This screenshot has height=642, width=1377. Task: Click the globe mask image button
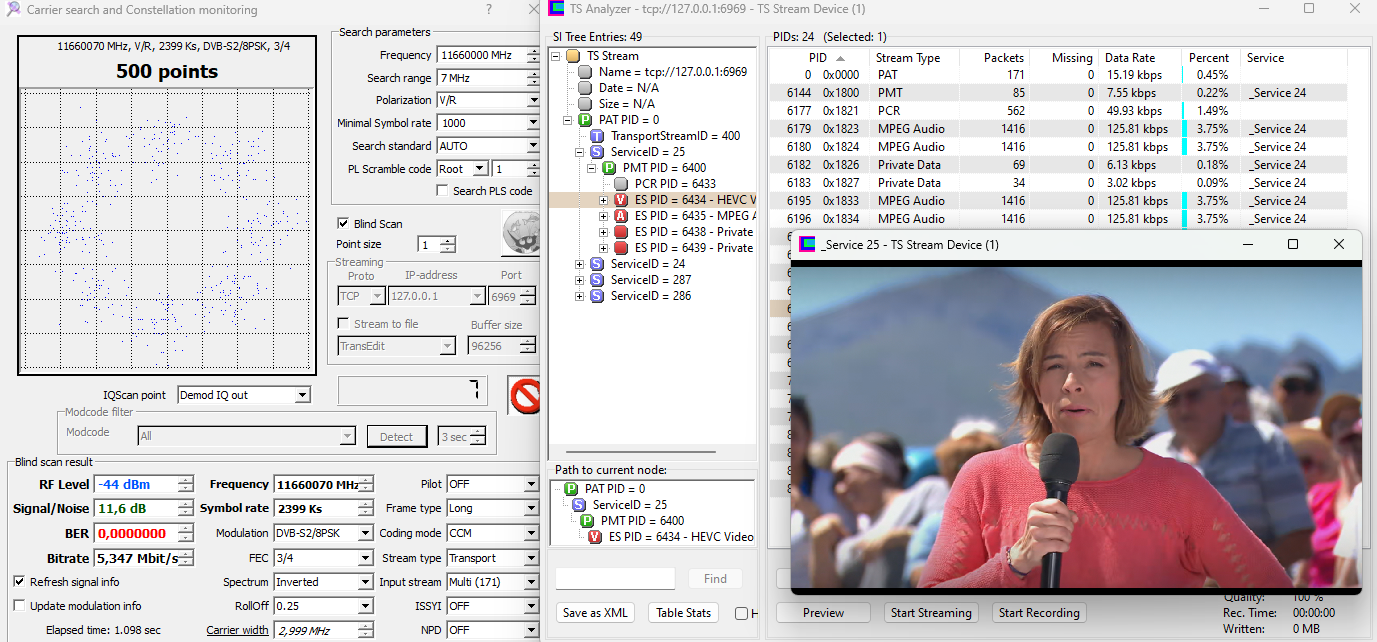click(519, 233)
